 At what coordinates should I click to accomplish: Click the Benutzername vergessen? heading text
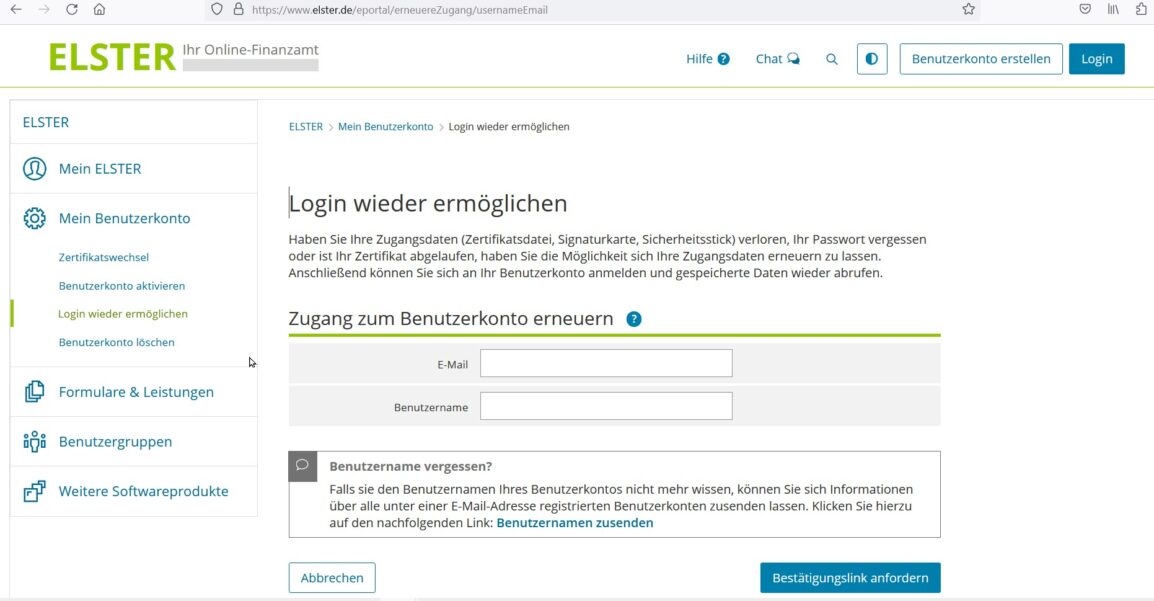coord(411,466)
